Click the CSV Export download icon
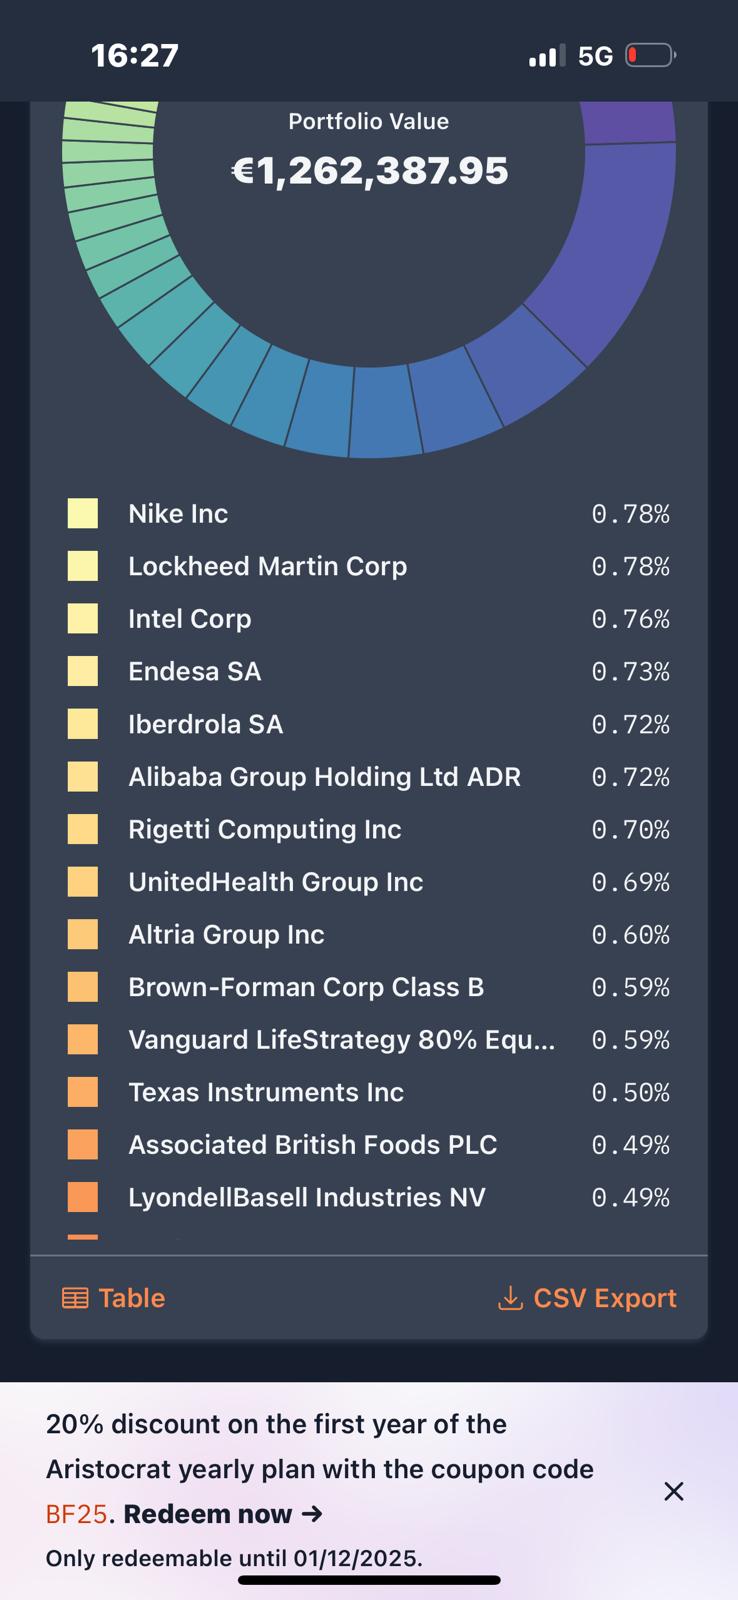The height and width of the screenshot is (1600, 738). pos(510,1298)
